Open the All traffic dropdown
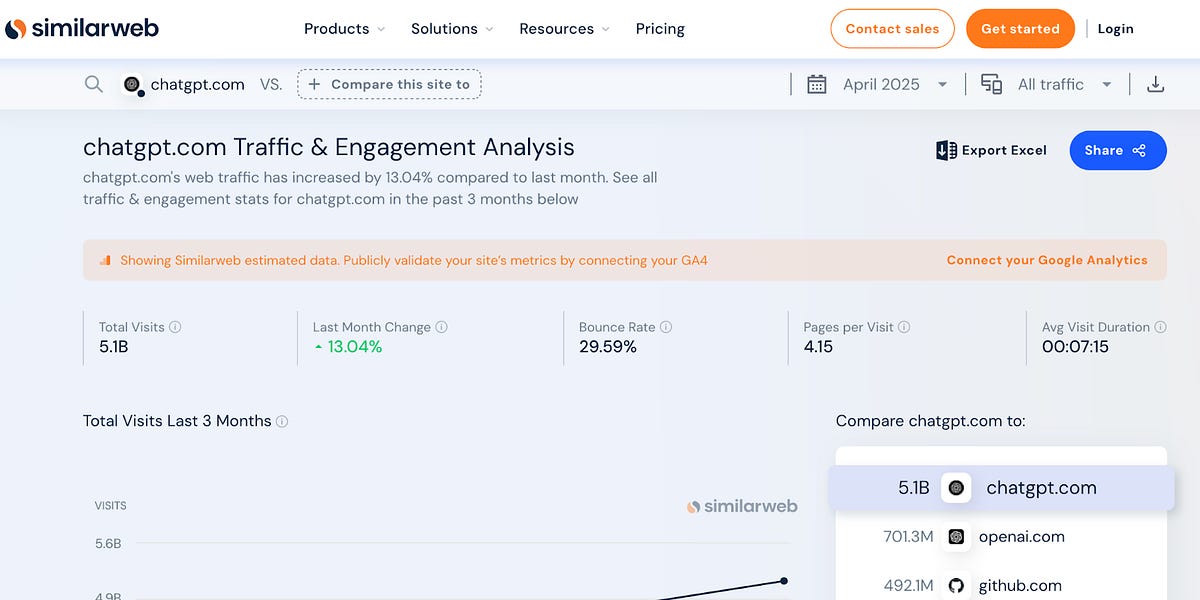This screenshot has width=1200, height=600. [1064, 85]
